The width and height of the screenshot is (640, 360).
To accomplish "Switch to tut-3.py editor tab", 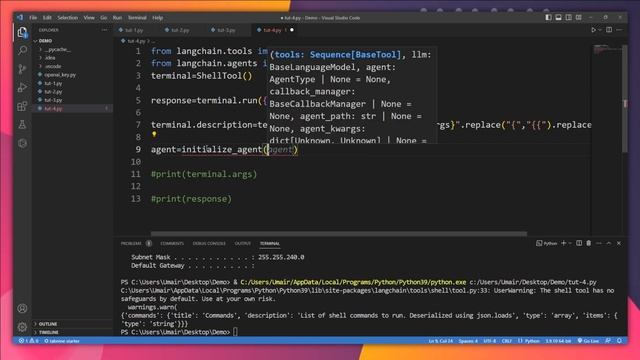I will pos(227,30).
